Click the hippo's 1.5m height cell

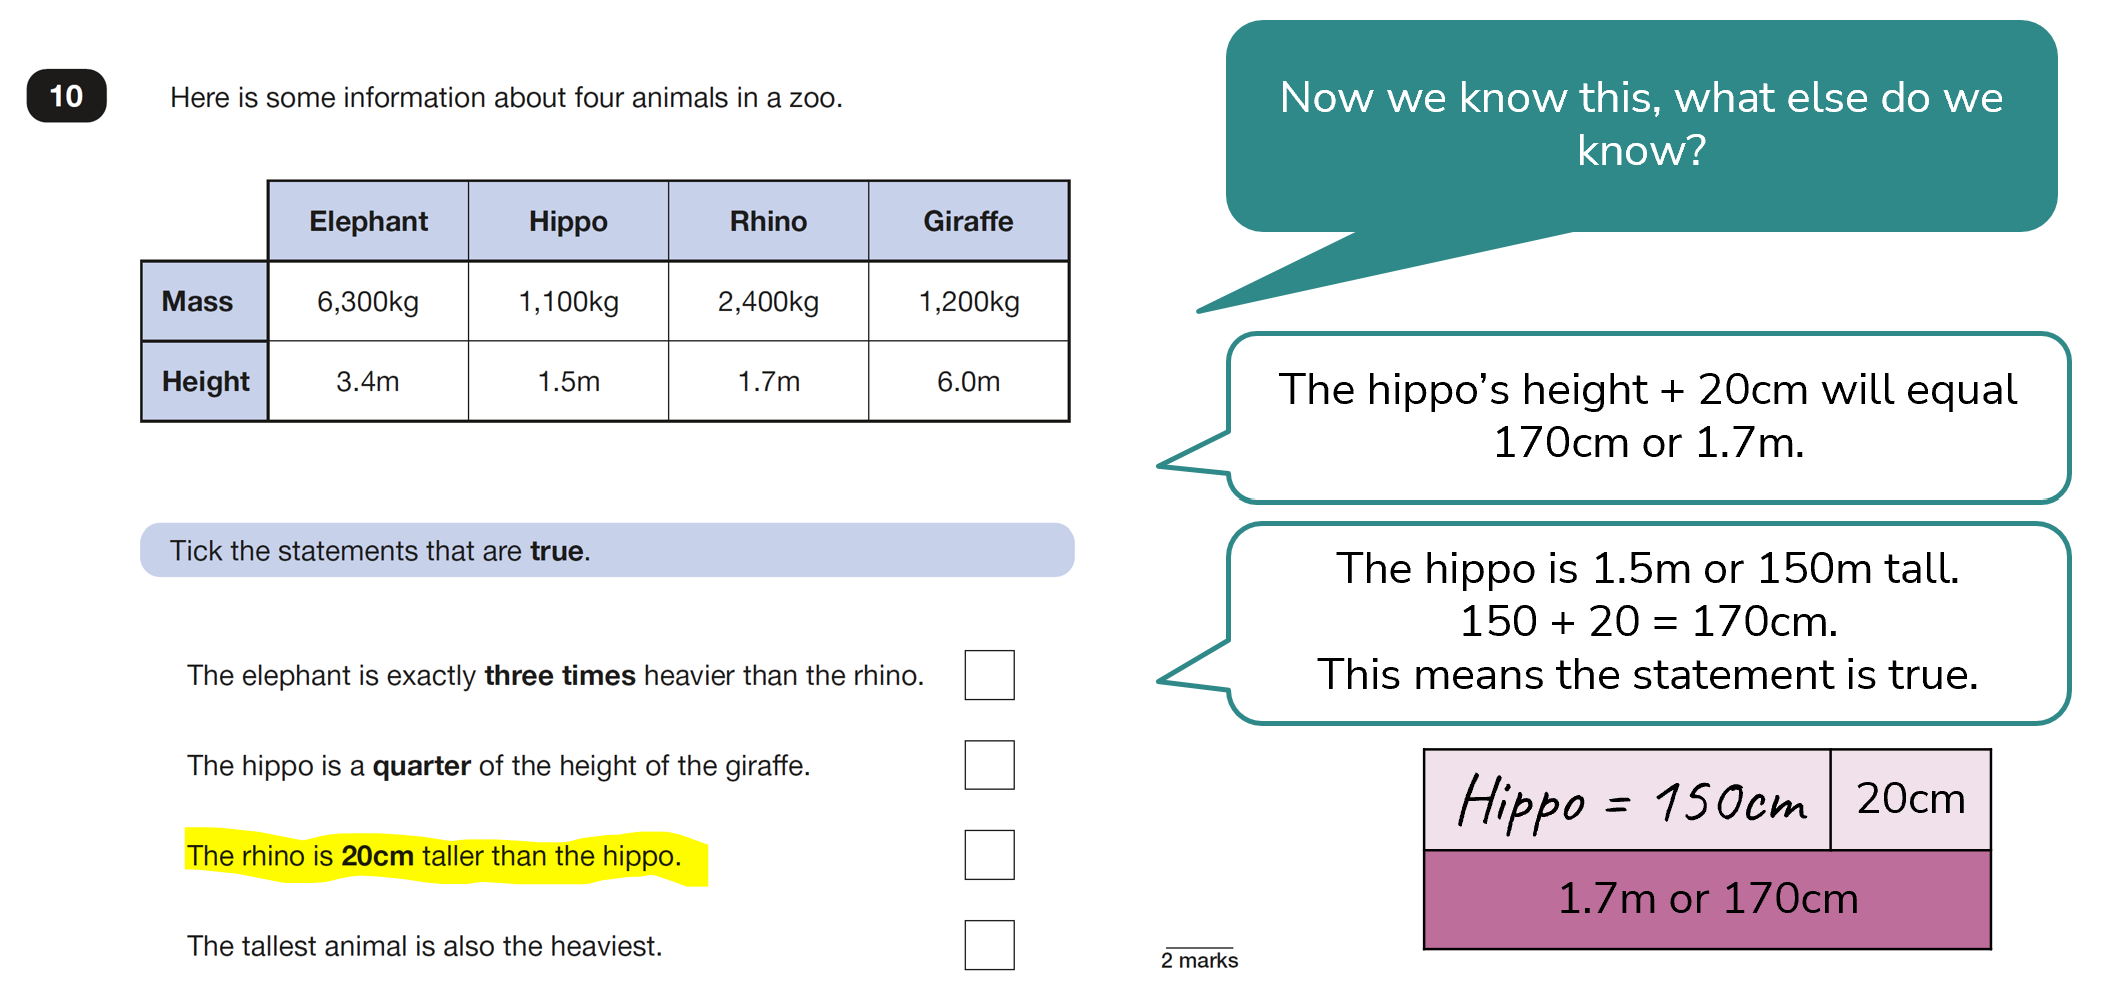568,381
